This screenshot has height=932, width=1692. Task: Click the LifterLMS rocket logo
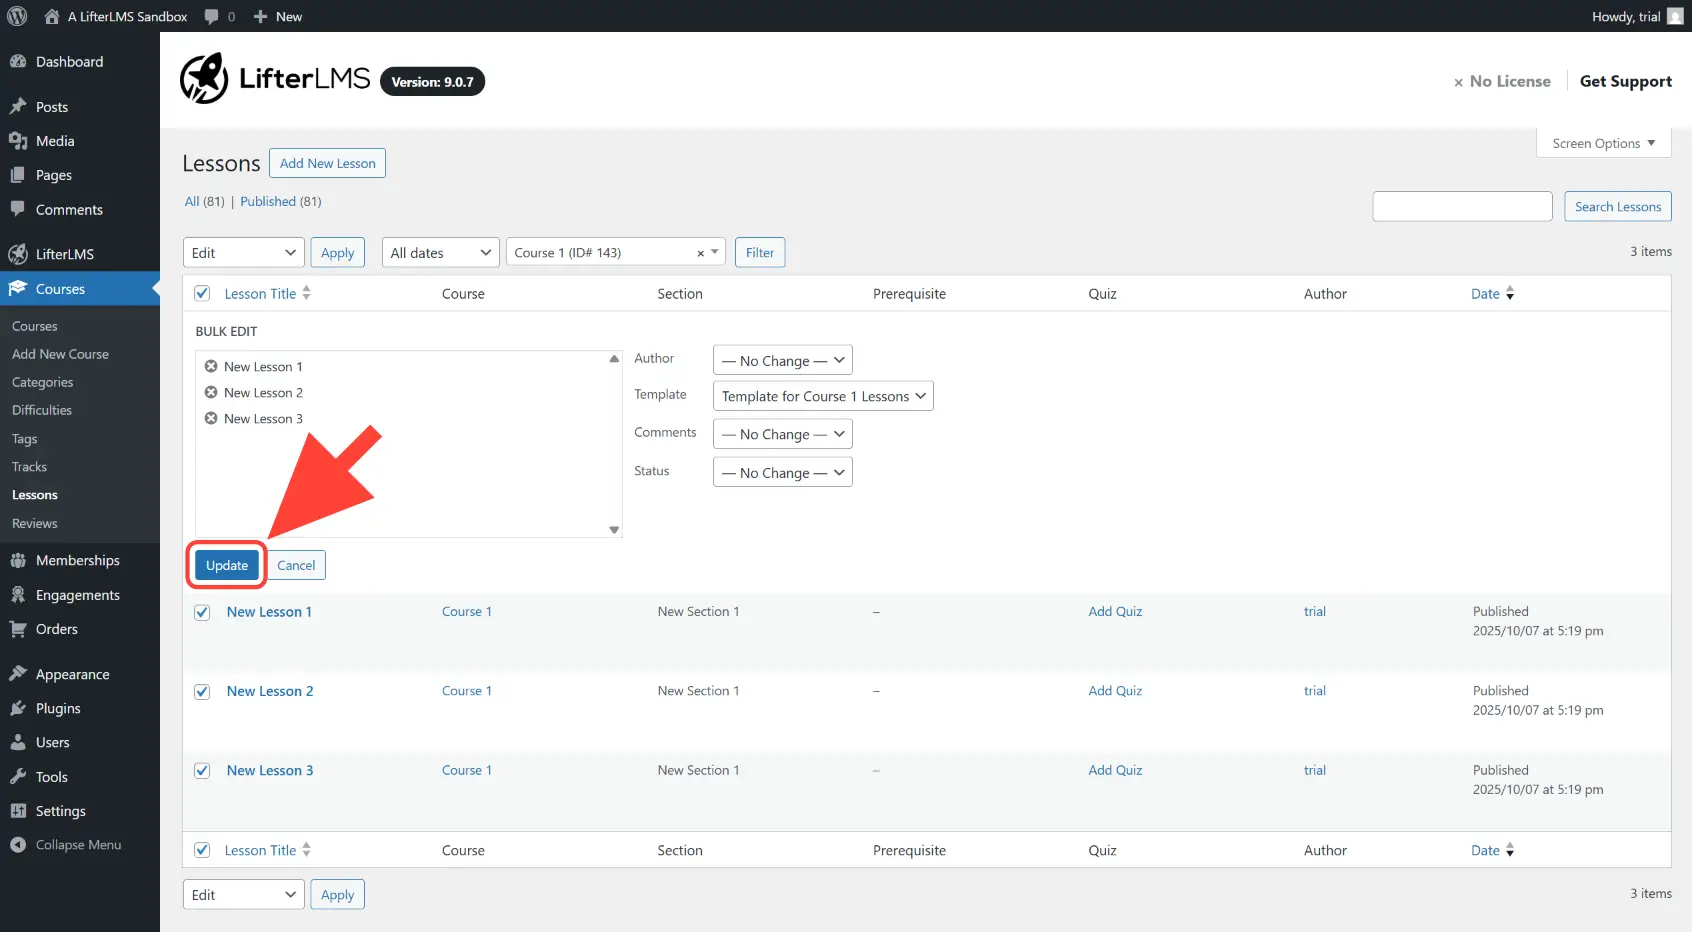204,79
